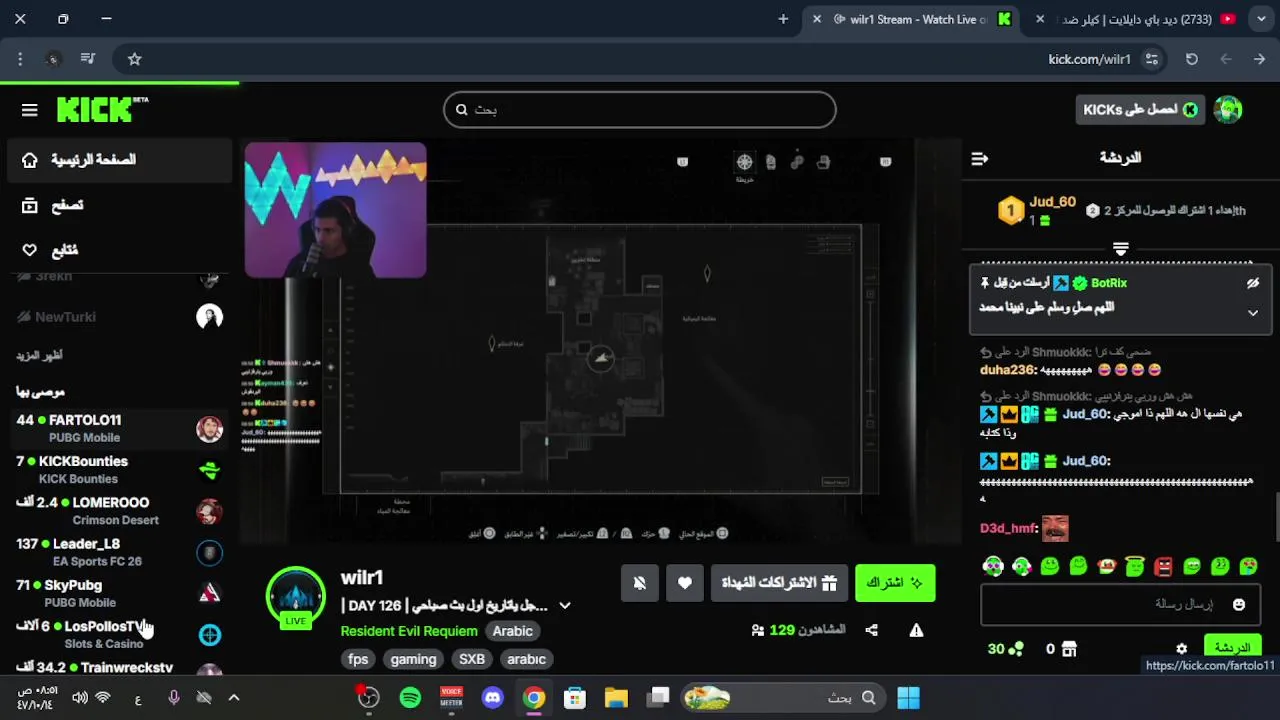
Task: Click the Gift Subscriptions button
Action: 779,583
